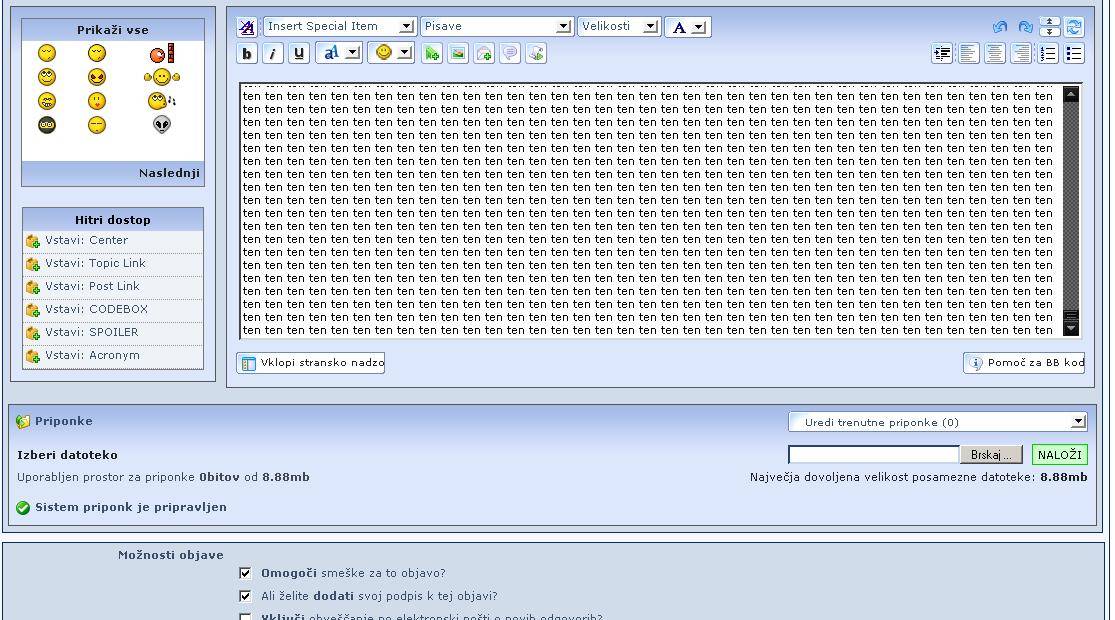Click the indent text icon
The image size is (1115, 620).
[942, 53]
